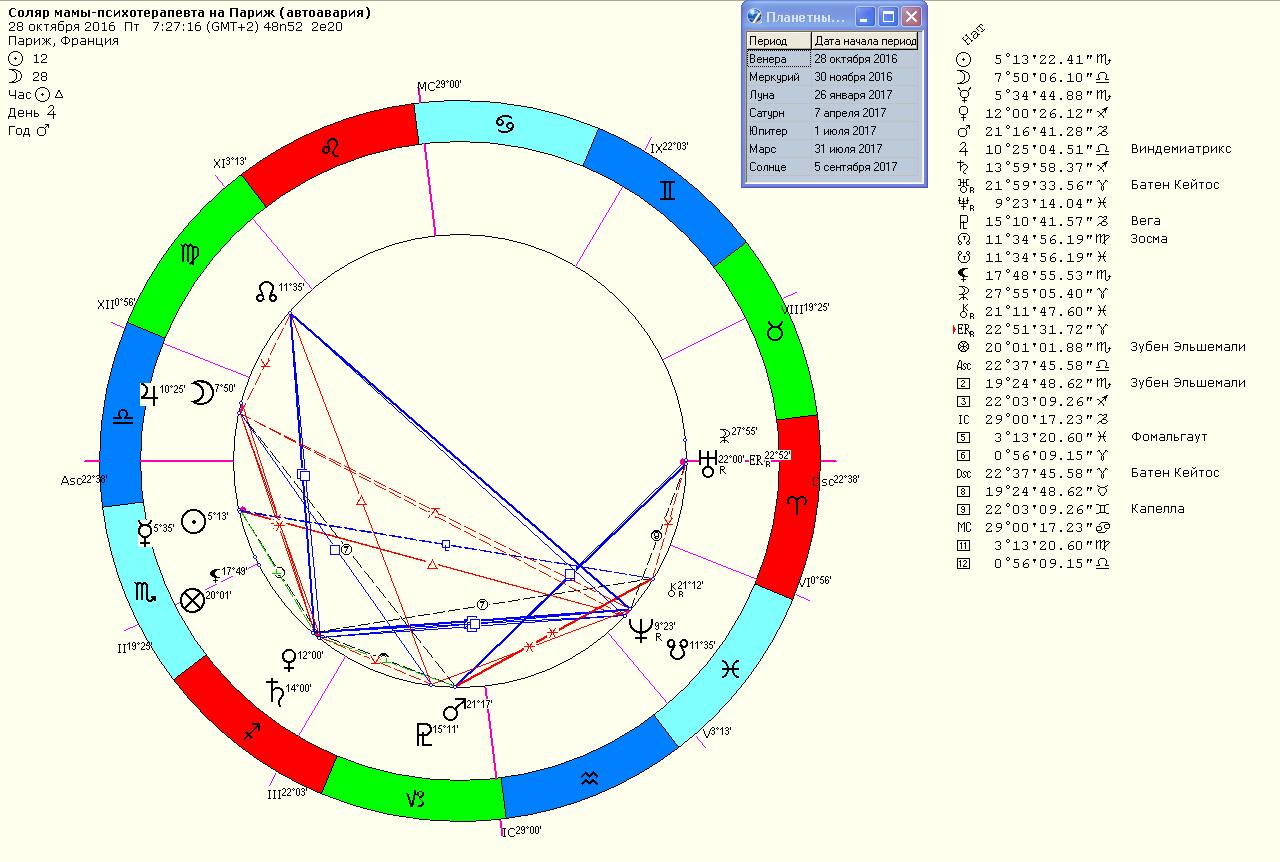Viewport: 1280px width, 862px height.
Task: Click the Asc row 22°37'45.58" in list
Action: pyautogui.click(x=1035, y=365)
